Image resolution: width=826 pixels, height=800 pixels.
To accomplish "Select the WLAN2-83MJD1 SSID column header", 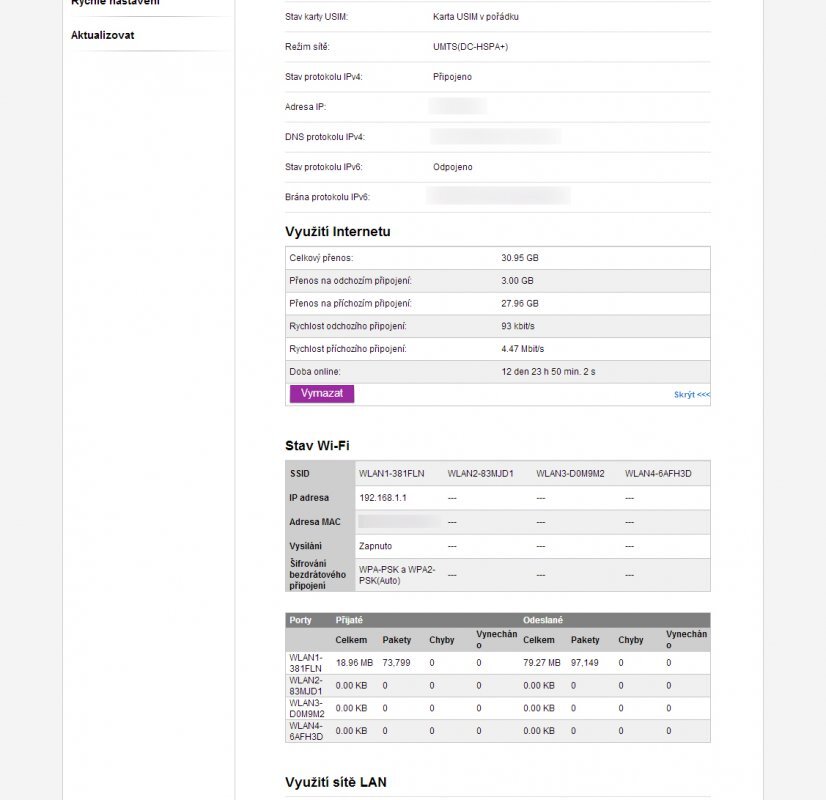I will point(480,473).
